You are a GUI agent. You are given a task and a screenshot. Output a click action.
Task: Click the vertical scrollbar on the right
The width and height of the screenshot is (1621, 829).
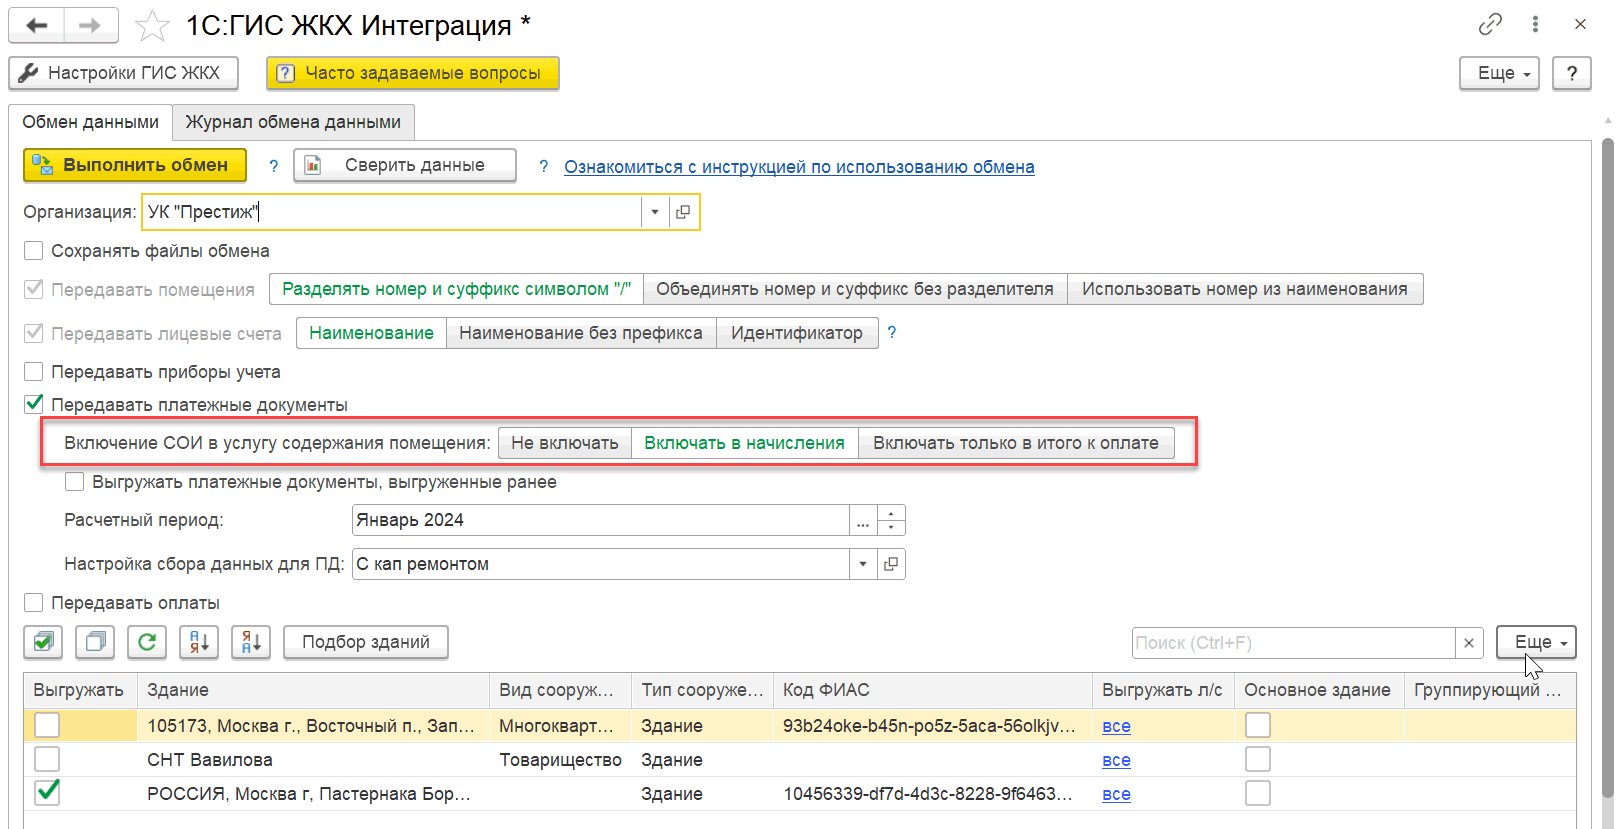click(1607, 470)
